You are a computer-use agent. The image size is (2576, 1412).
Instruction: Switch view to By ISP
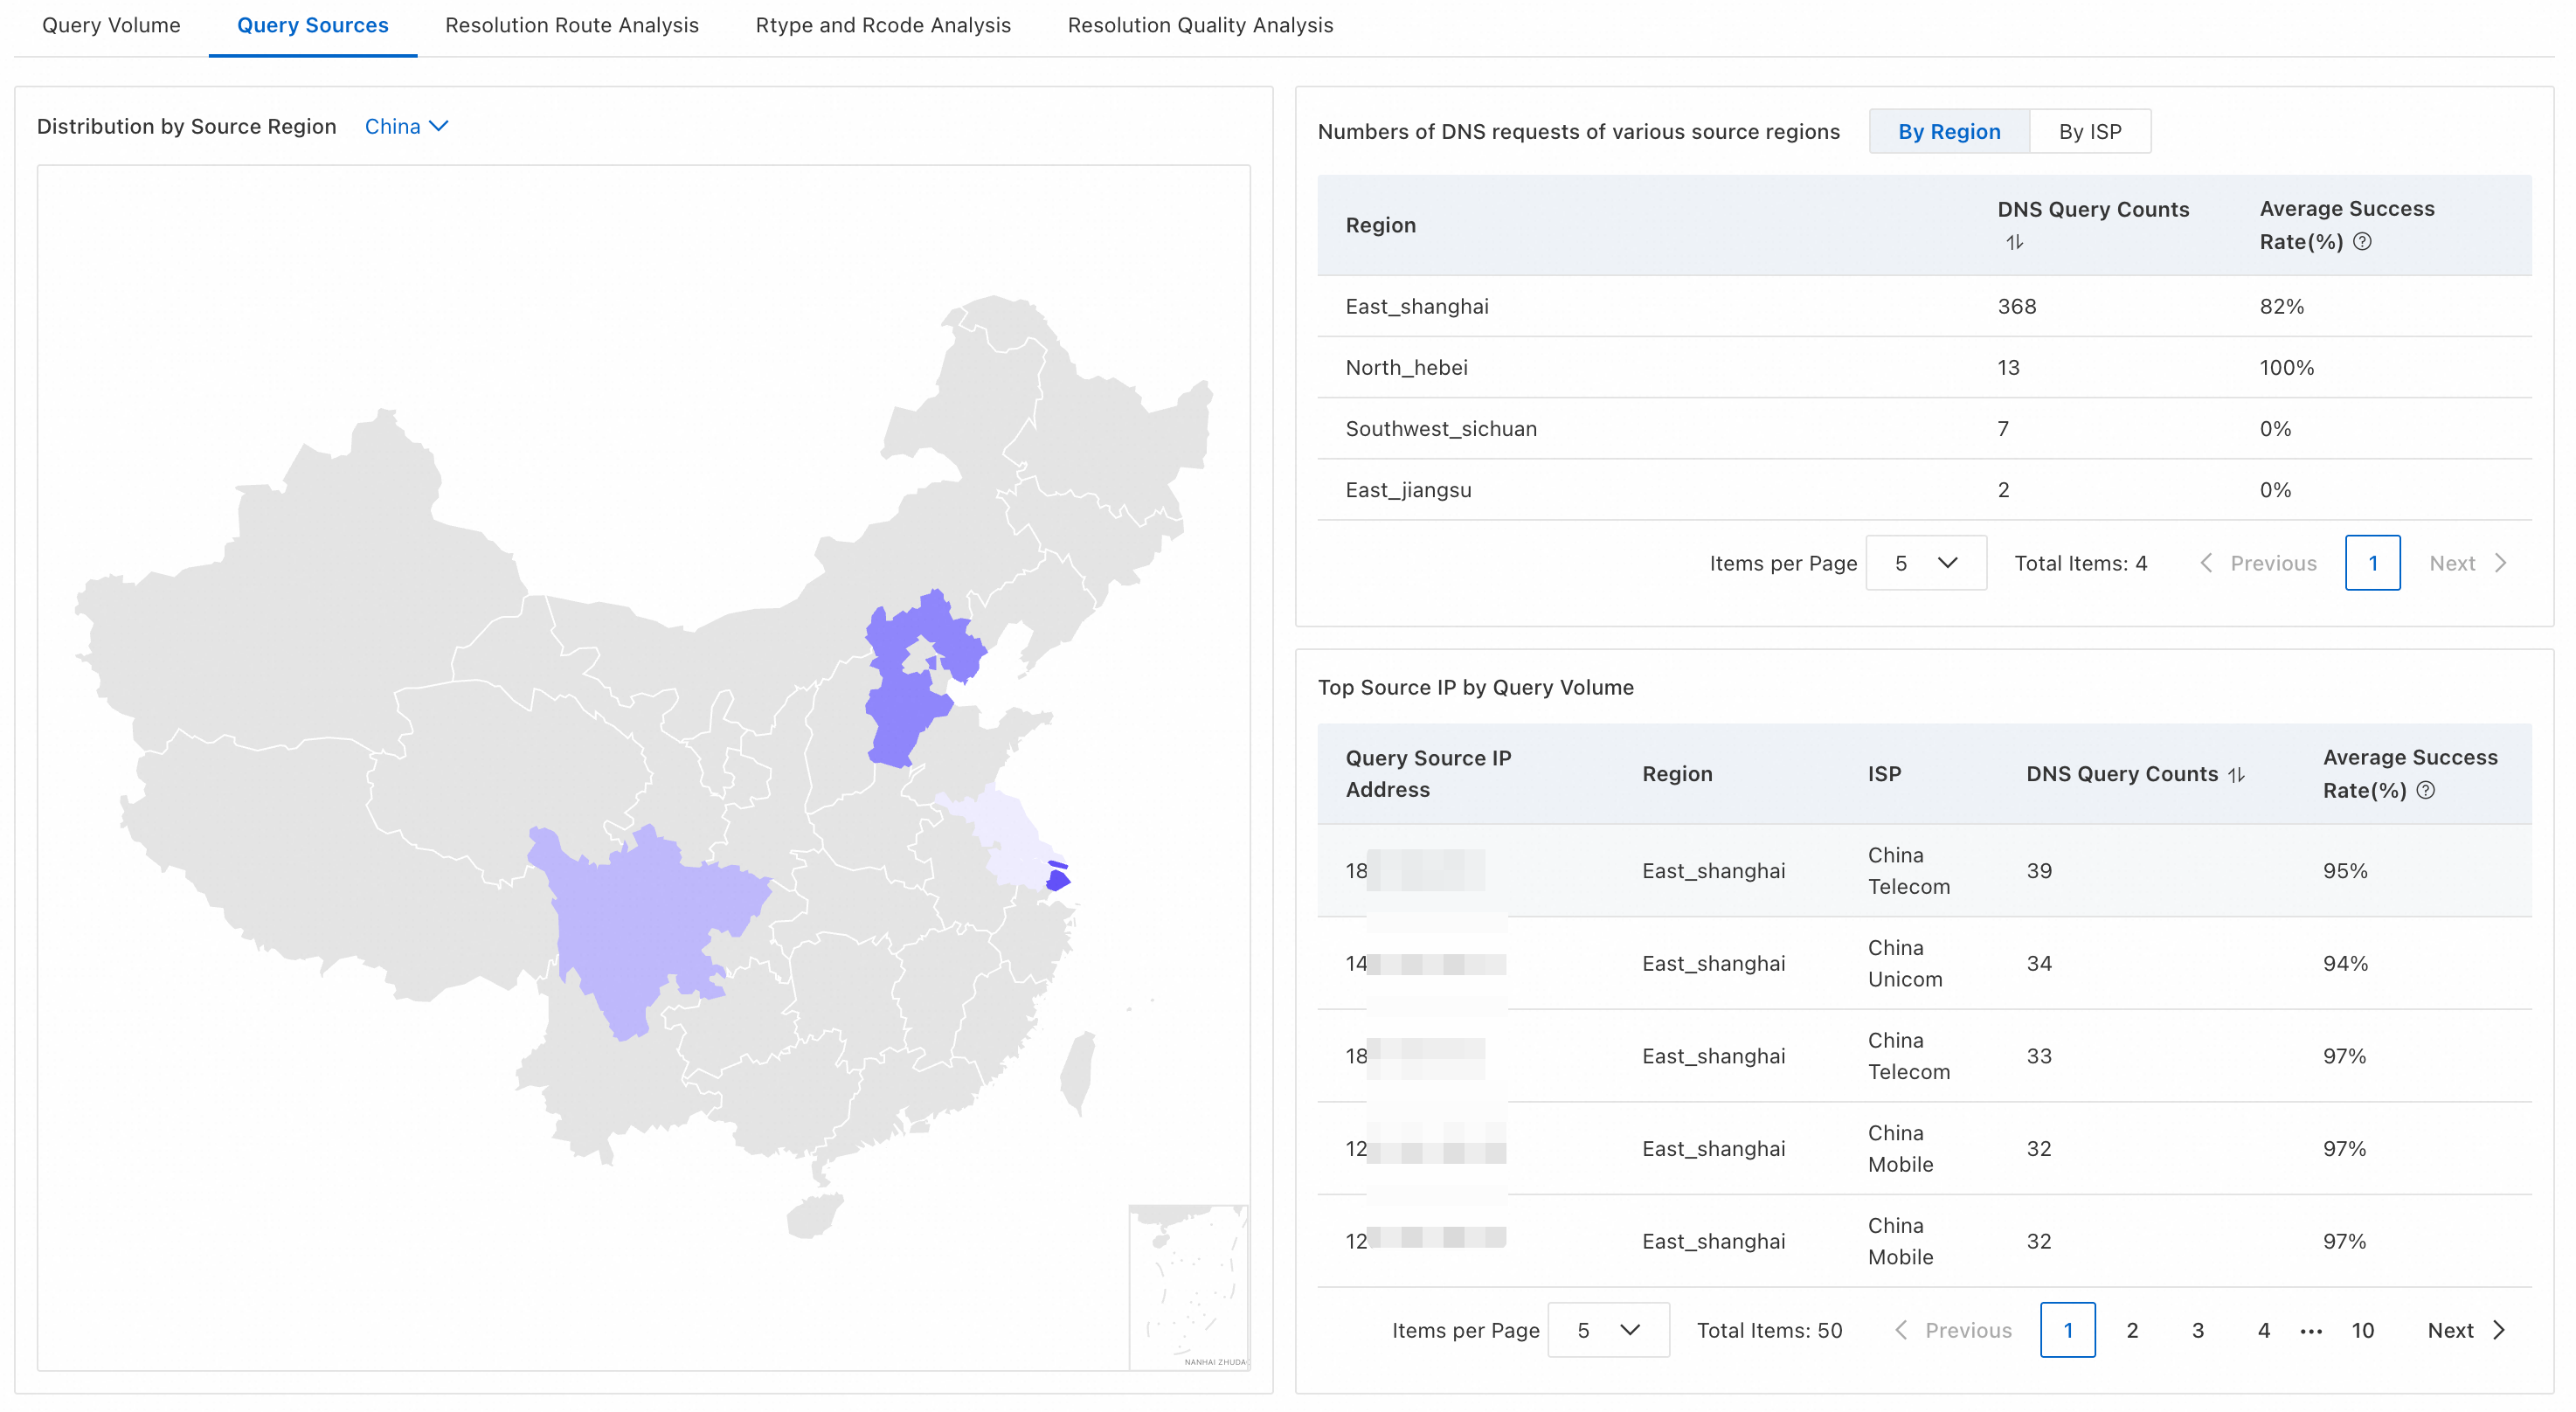[x=2089, y=132]
